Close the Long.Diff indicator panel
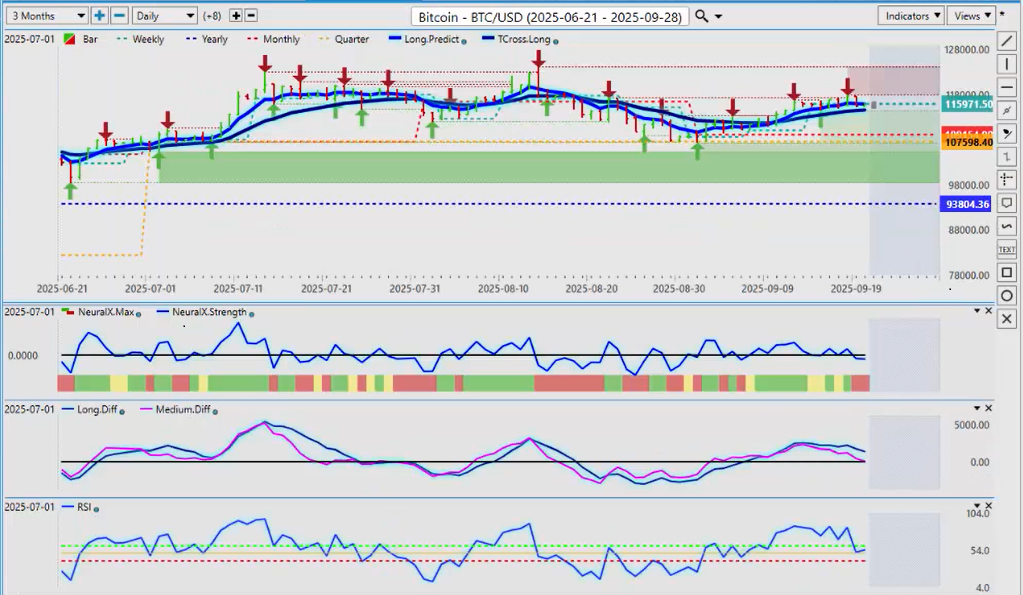 pos(988,408)
